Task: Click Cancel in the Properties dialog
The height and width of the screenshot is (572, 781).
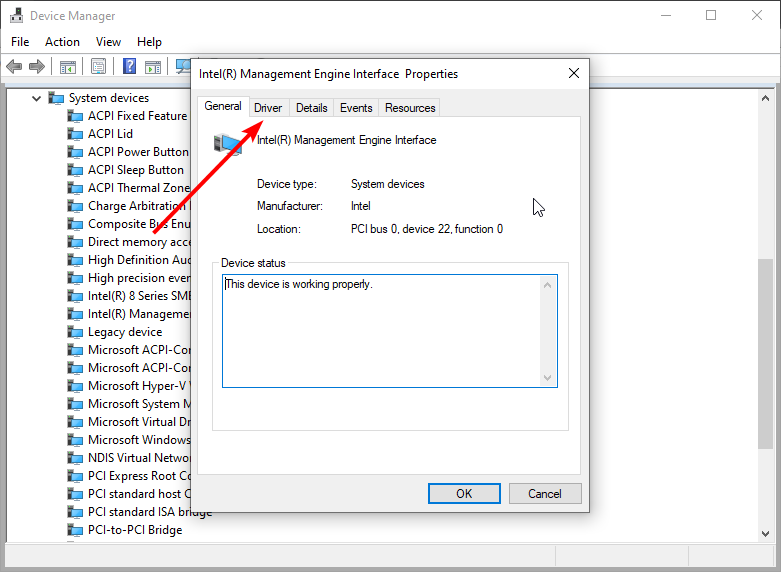Action: coord(545,493)
